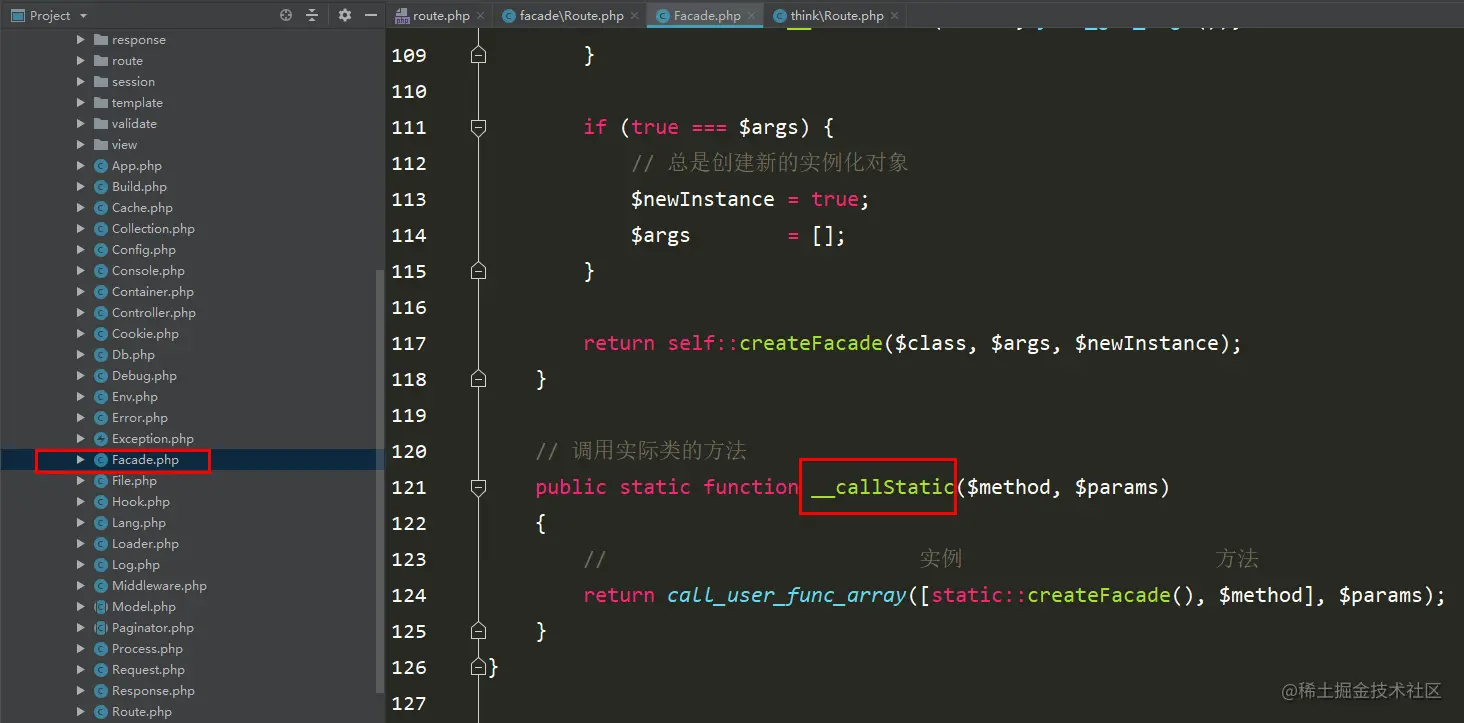
Task: Expand the template folder
Action: (81, 103)
